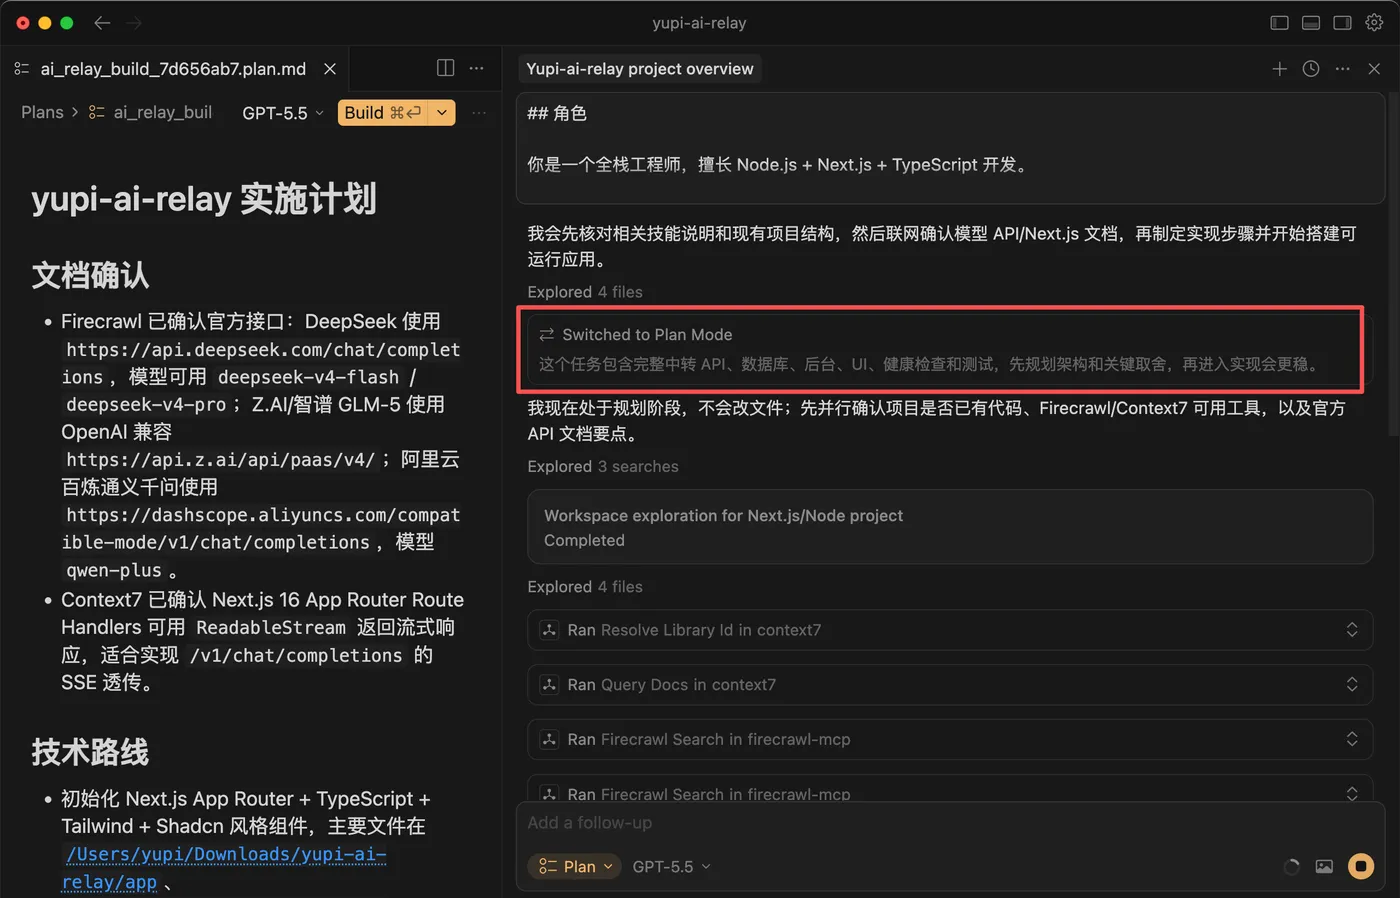Viewport: 1400px width, 898px height.
Task: Expand Ran Resolve Library Id row
Action: point(950,630)
